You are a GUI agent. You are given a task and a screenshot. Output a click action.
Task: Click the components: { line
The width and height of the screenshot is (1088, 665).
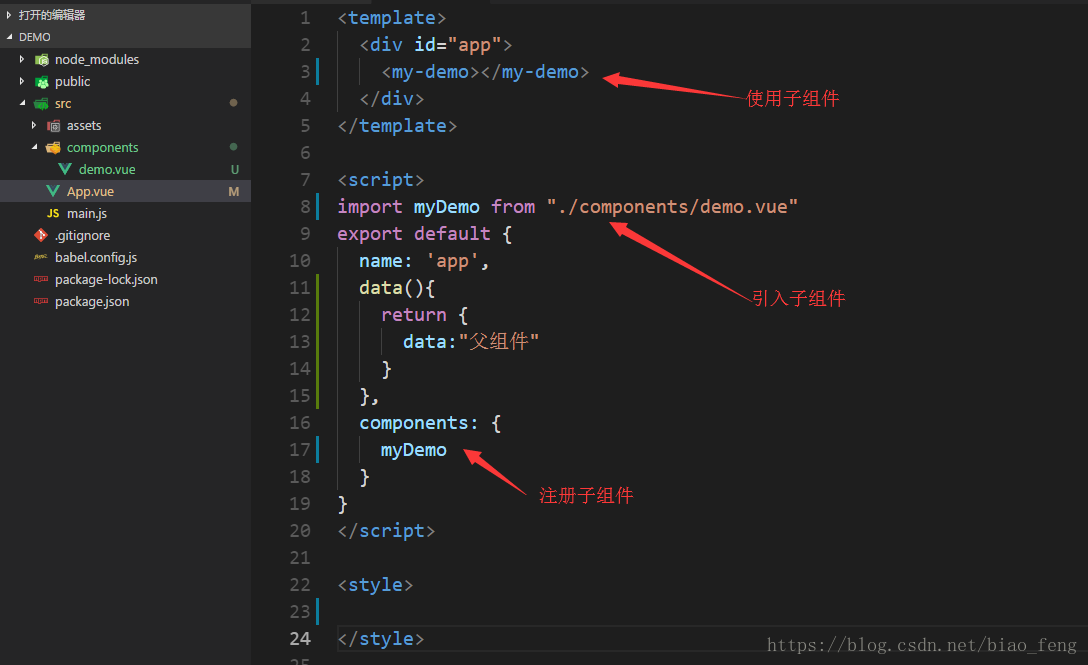pyautogui.click(x=430, y=423)
